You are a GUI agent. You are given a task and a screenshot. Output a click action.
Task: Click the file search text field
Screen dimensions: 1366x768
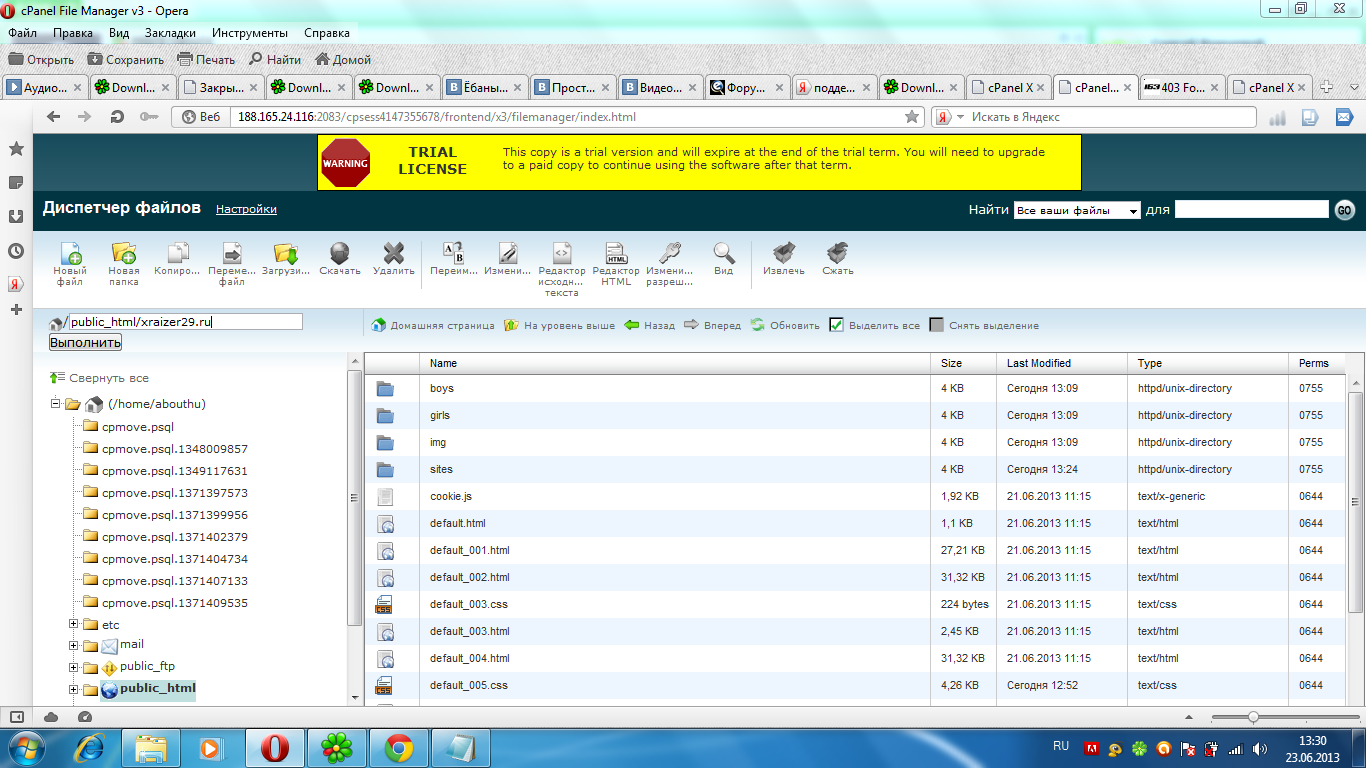1251,209
